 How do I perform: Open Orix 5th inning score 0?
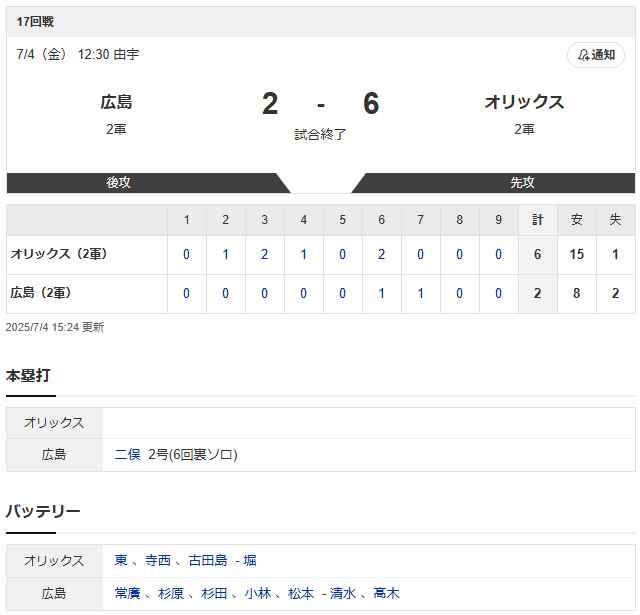pyautogui.click(x=342, y=254)
